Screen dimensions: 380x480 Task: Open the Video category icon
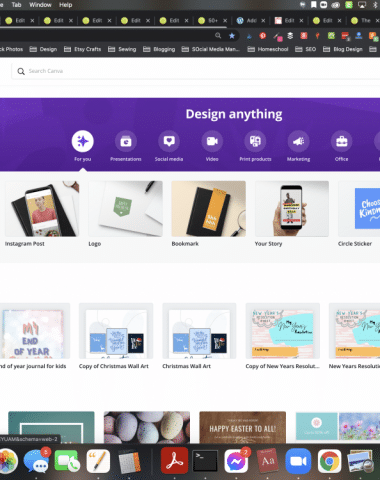pyautogui.click(x=212, y=141)
